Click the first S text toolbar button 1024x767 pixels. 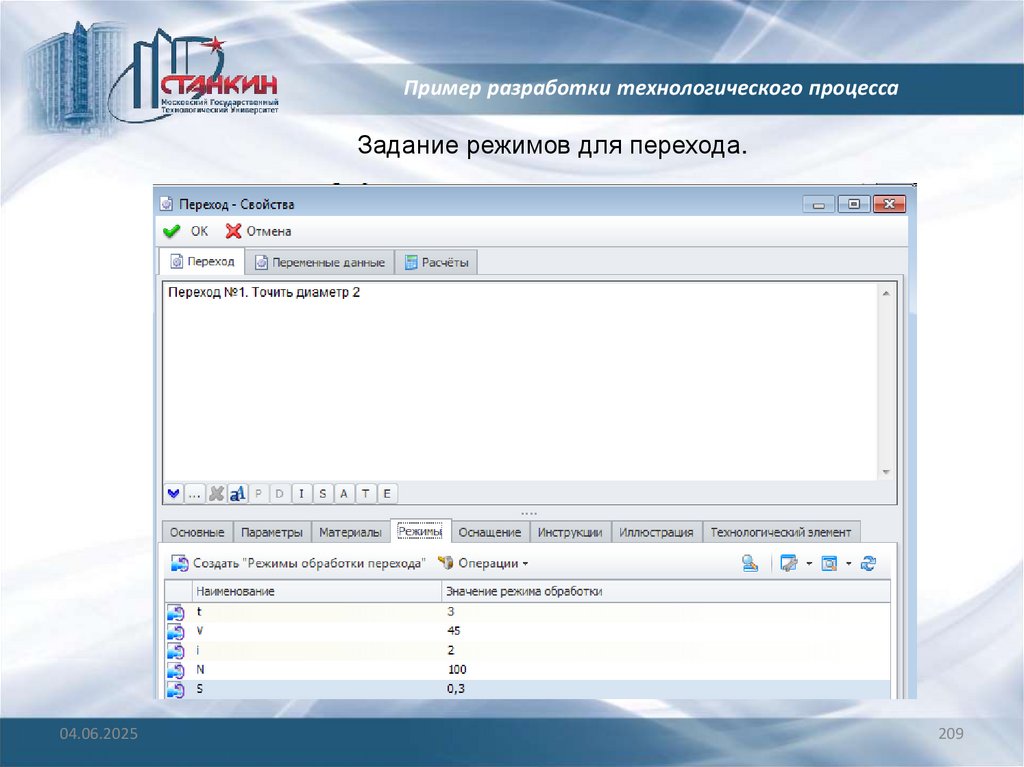coord(323,493)
